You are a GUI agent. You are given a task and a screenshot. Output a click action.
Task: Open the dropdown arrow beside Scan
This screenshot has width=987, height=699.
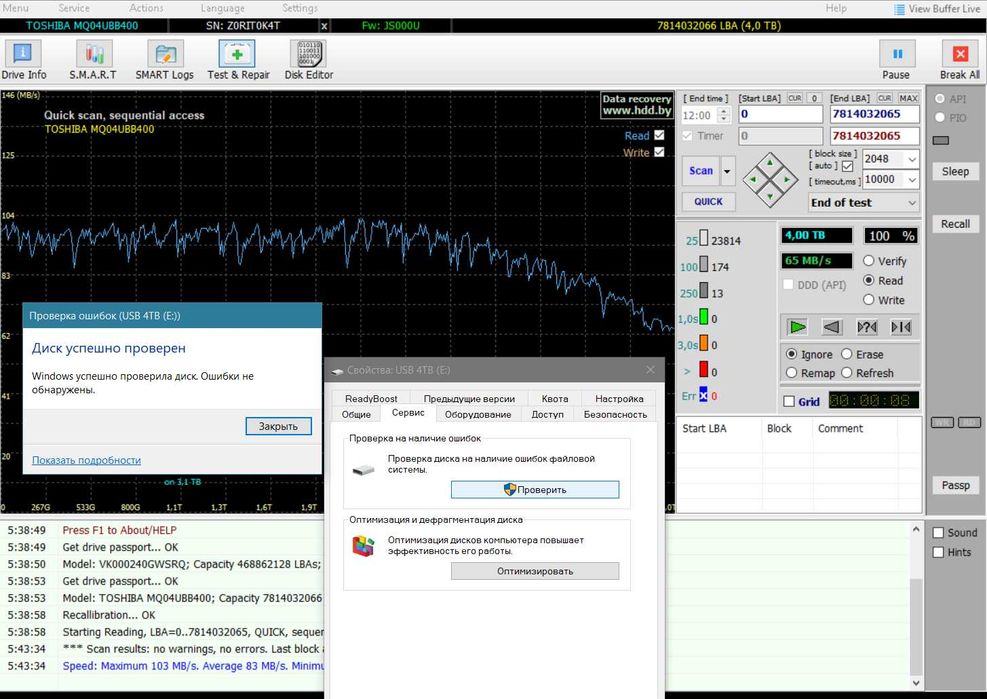(727, 171)
